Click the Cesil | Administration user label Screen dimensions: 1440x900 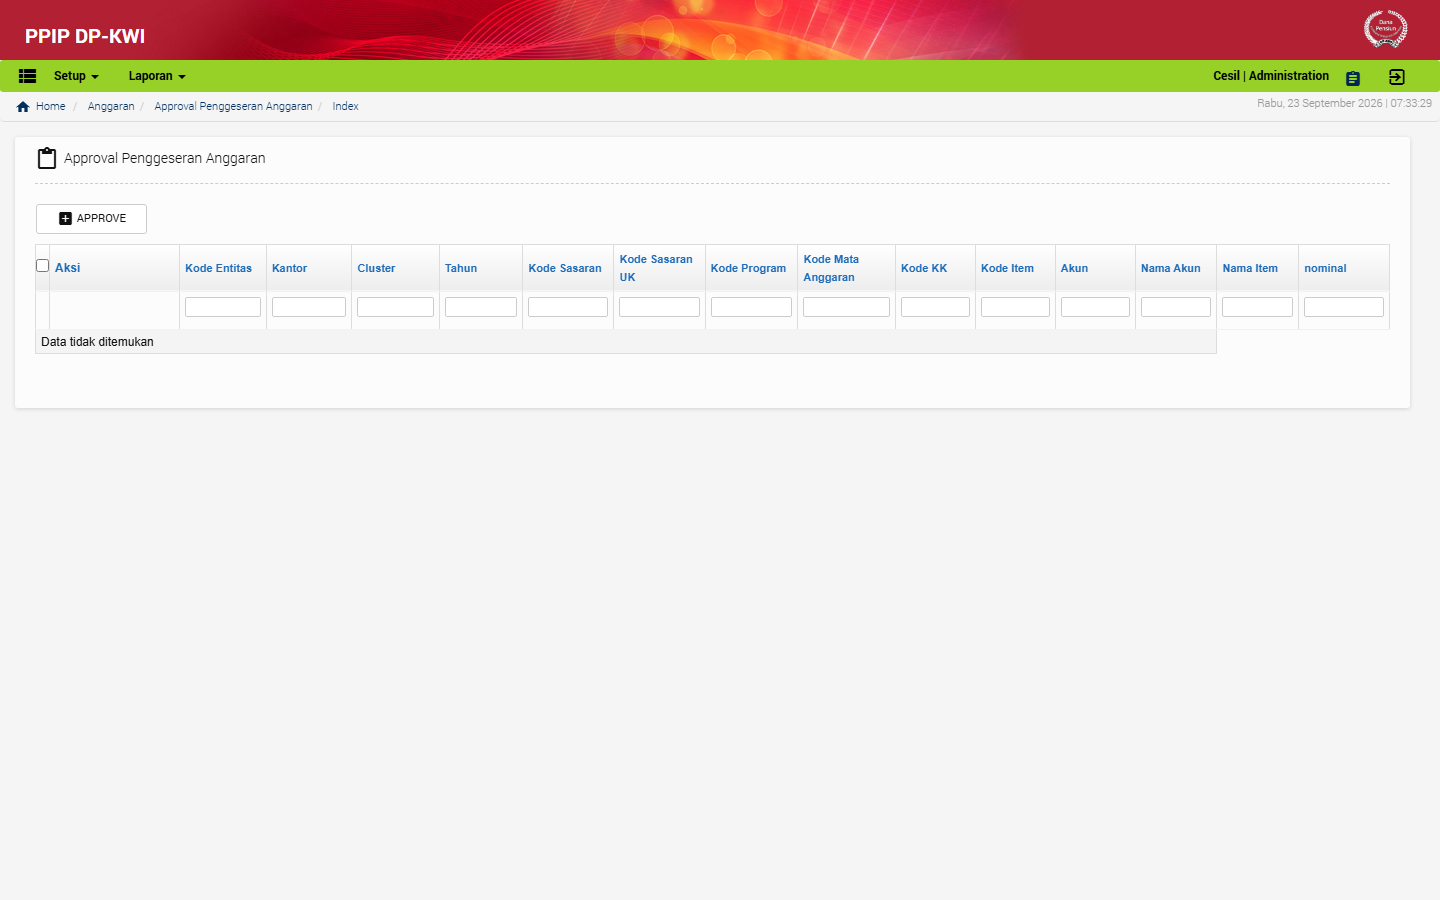click(x=1271, y=76)
